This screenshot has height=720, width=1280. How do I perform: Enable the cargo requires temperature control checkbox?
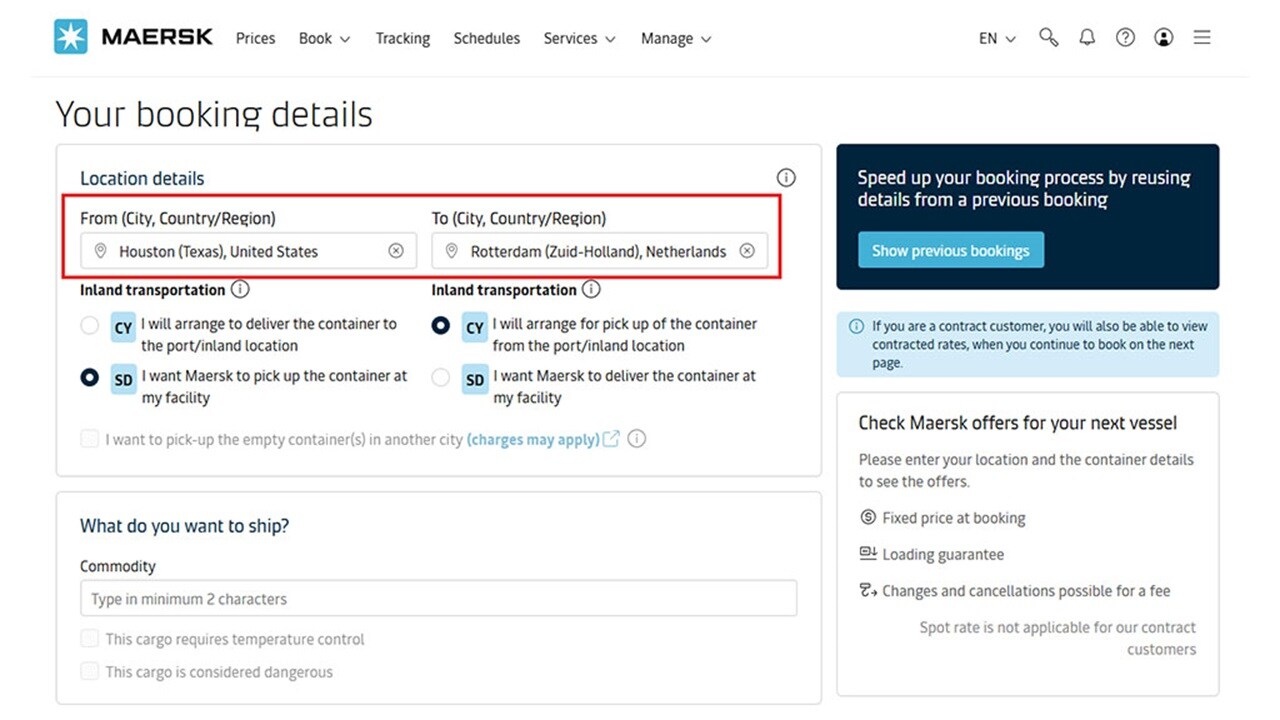point(89,638)
